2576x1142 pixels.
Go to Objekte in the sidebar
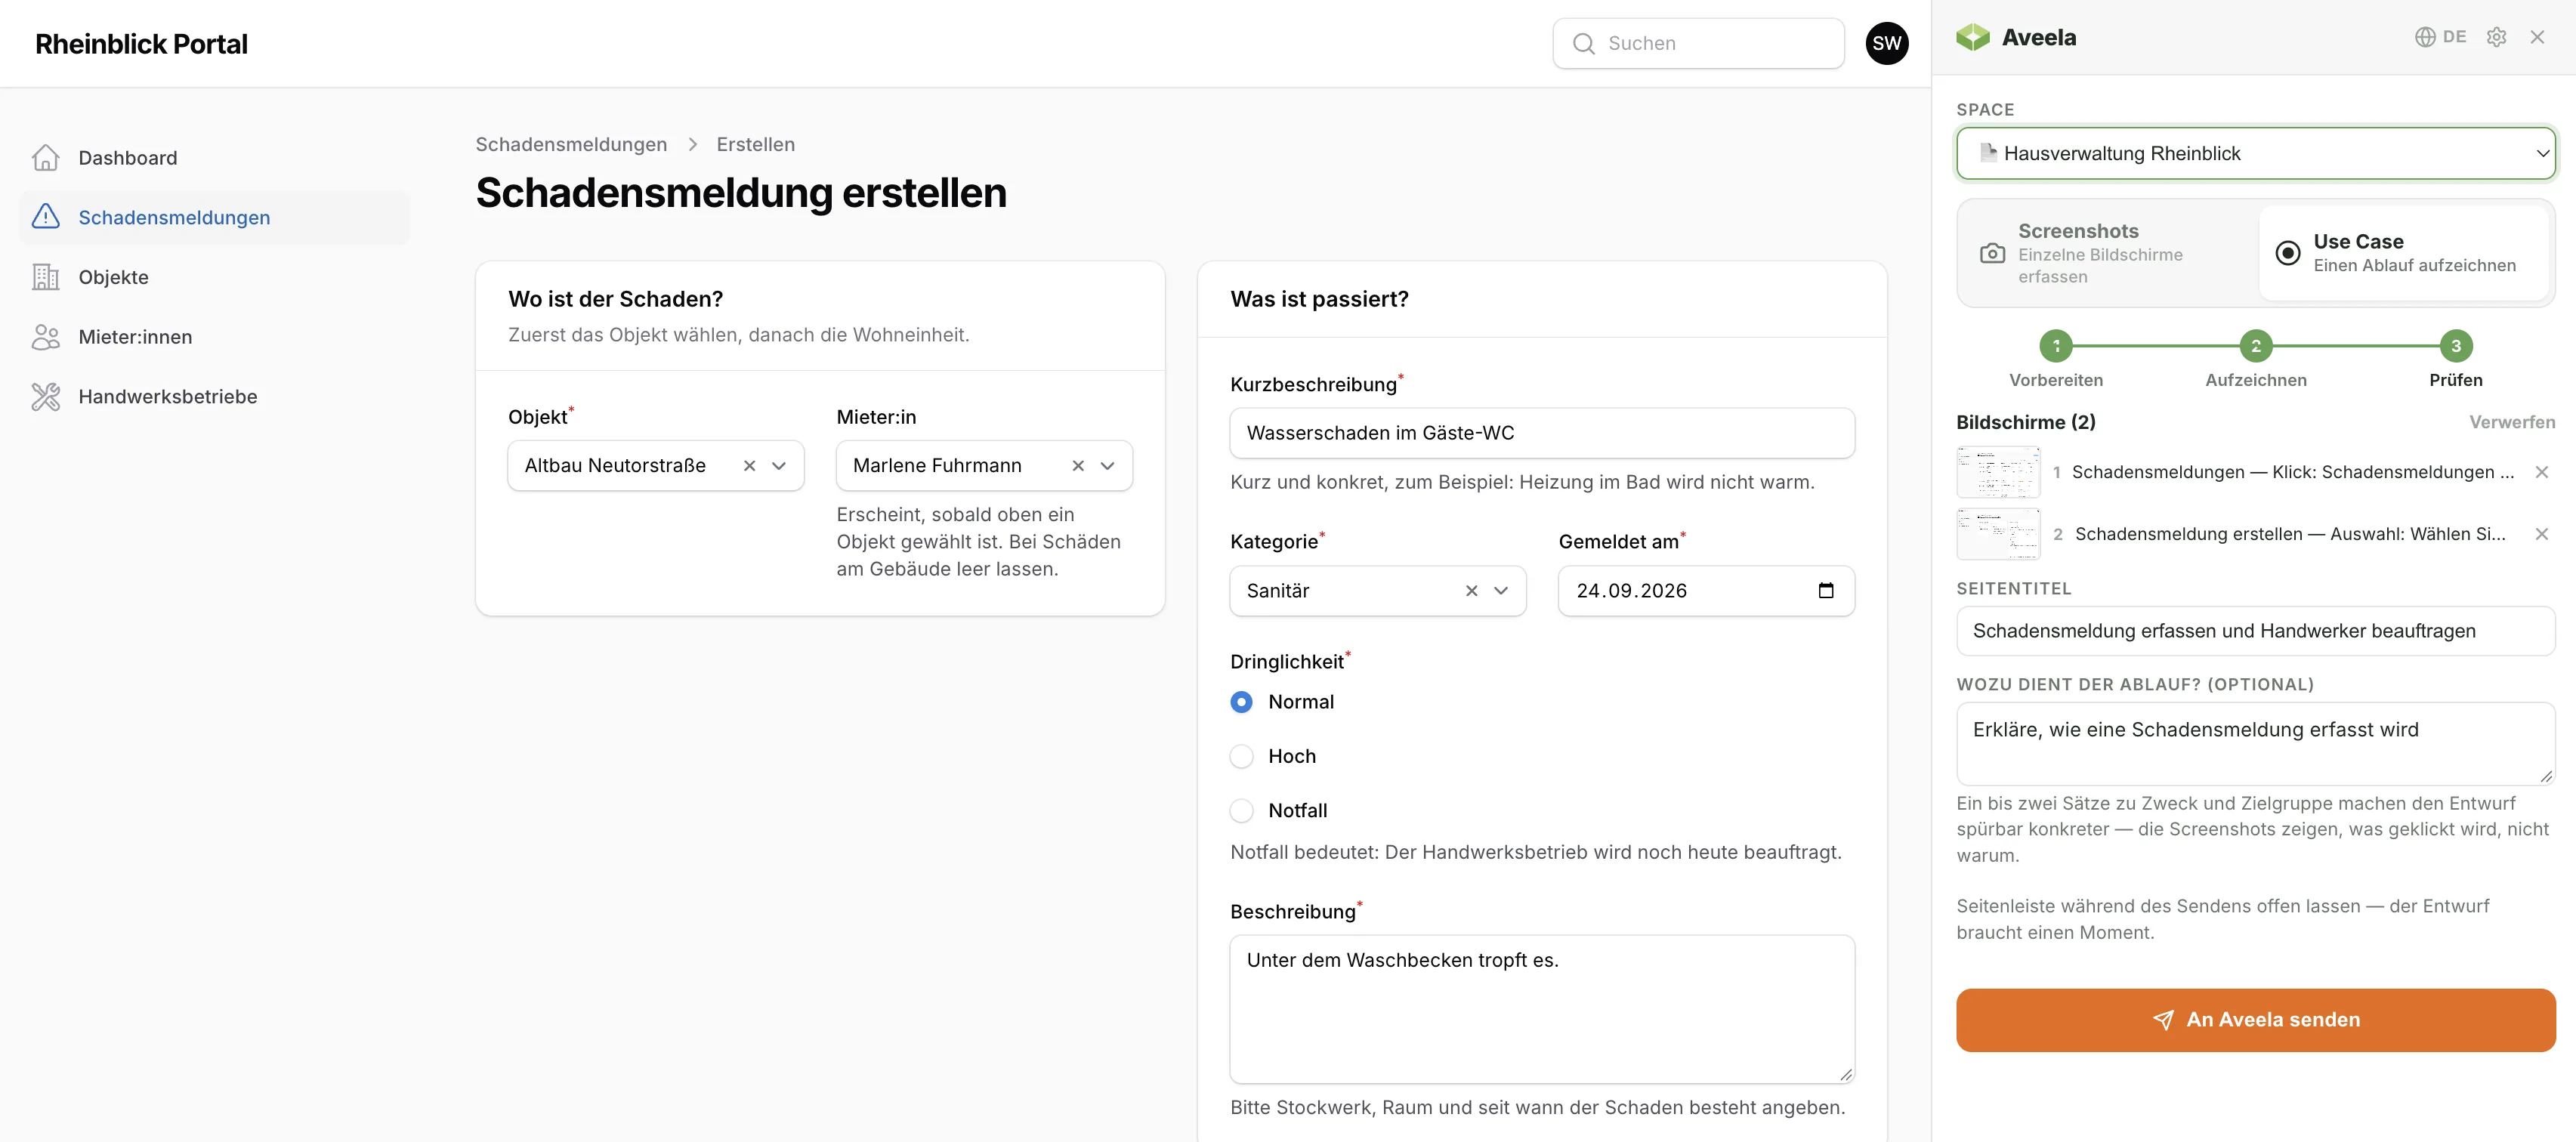click(x=214, y=277)
